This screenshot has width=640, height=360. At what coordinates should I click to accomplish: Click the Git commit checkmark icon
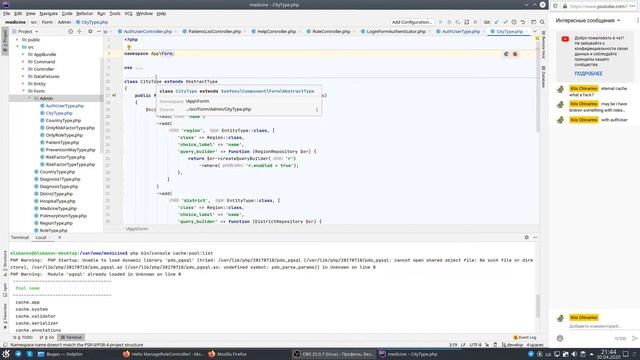[505, 22]
